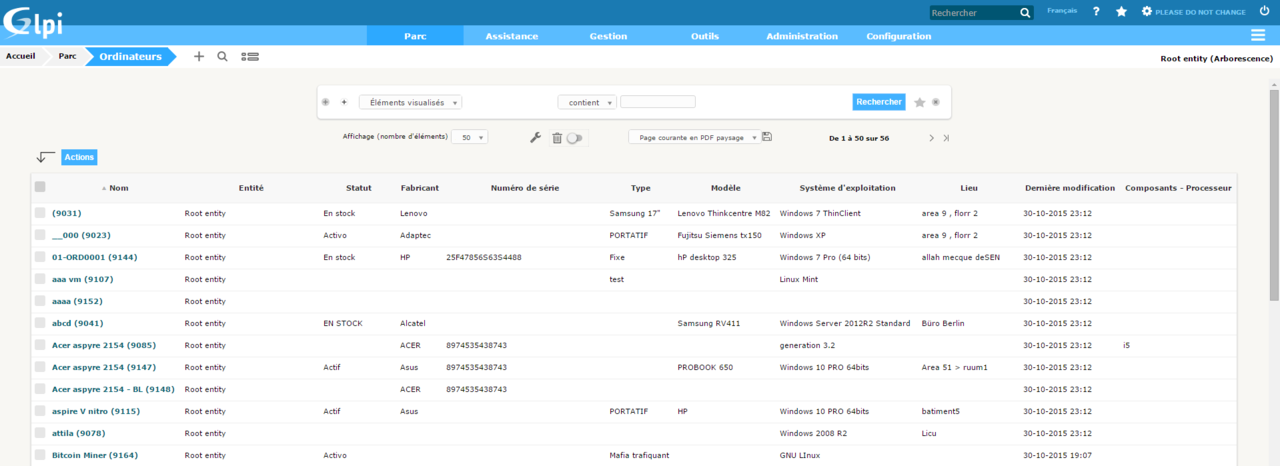Screen dimensions: 1280x466
Task: Open bookmarks star in the top bar
Action: click(x=1122, y=12)
